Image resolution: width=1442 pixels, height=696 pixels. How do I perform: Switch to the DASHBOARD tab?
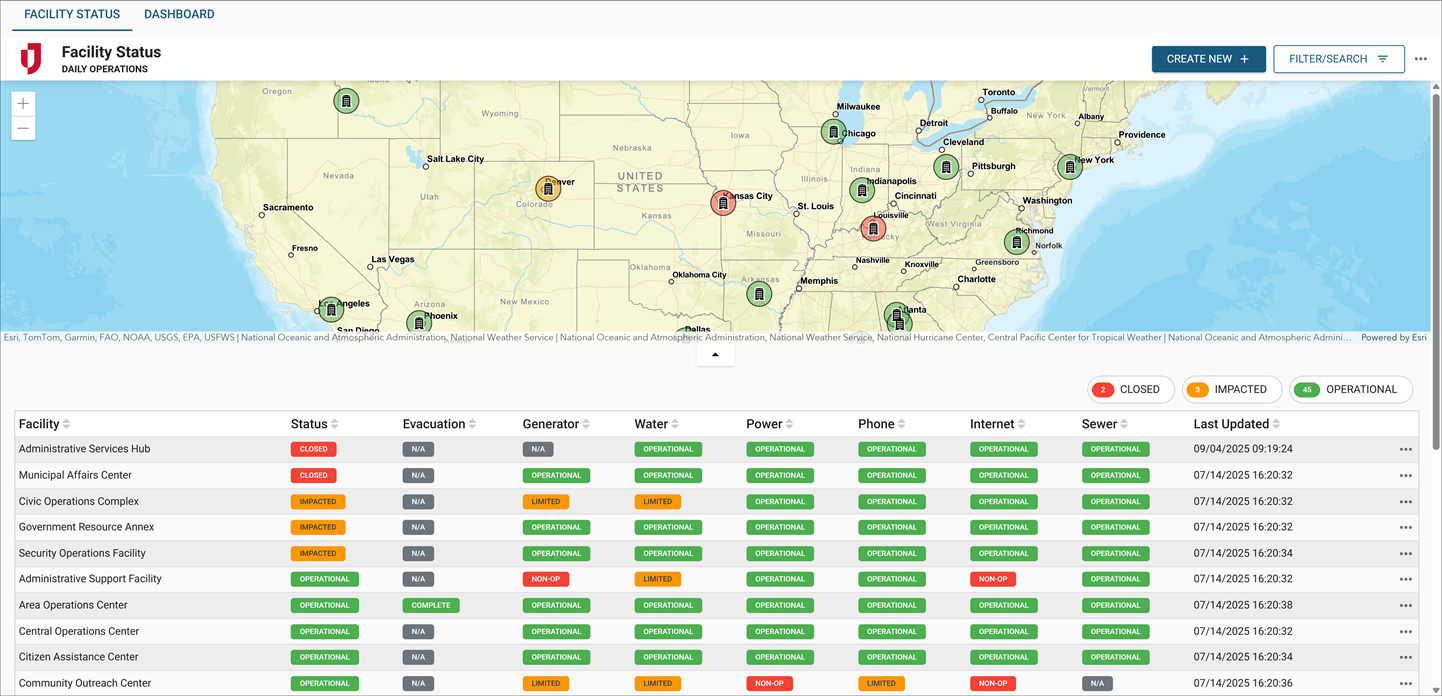pyautogui.click(x=179, y=14)
